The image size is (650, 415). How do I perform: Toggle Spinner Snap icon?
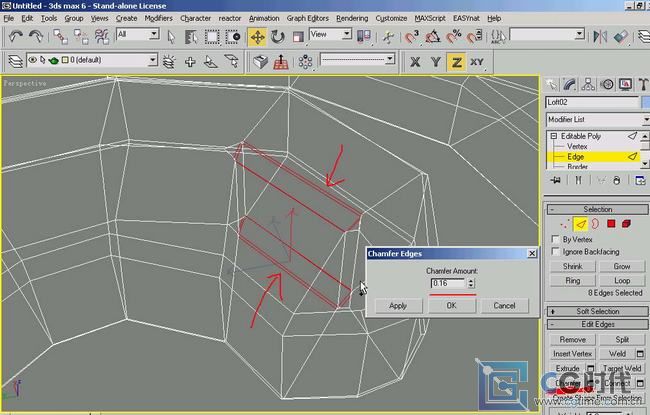coord(475,37)
